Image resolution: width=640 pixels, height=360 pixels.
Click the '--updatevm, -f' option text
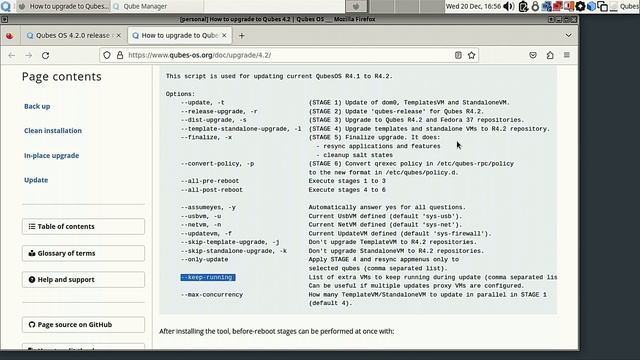point(206,233)
